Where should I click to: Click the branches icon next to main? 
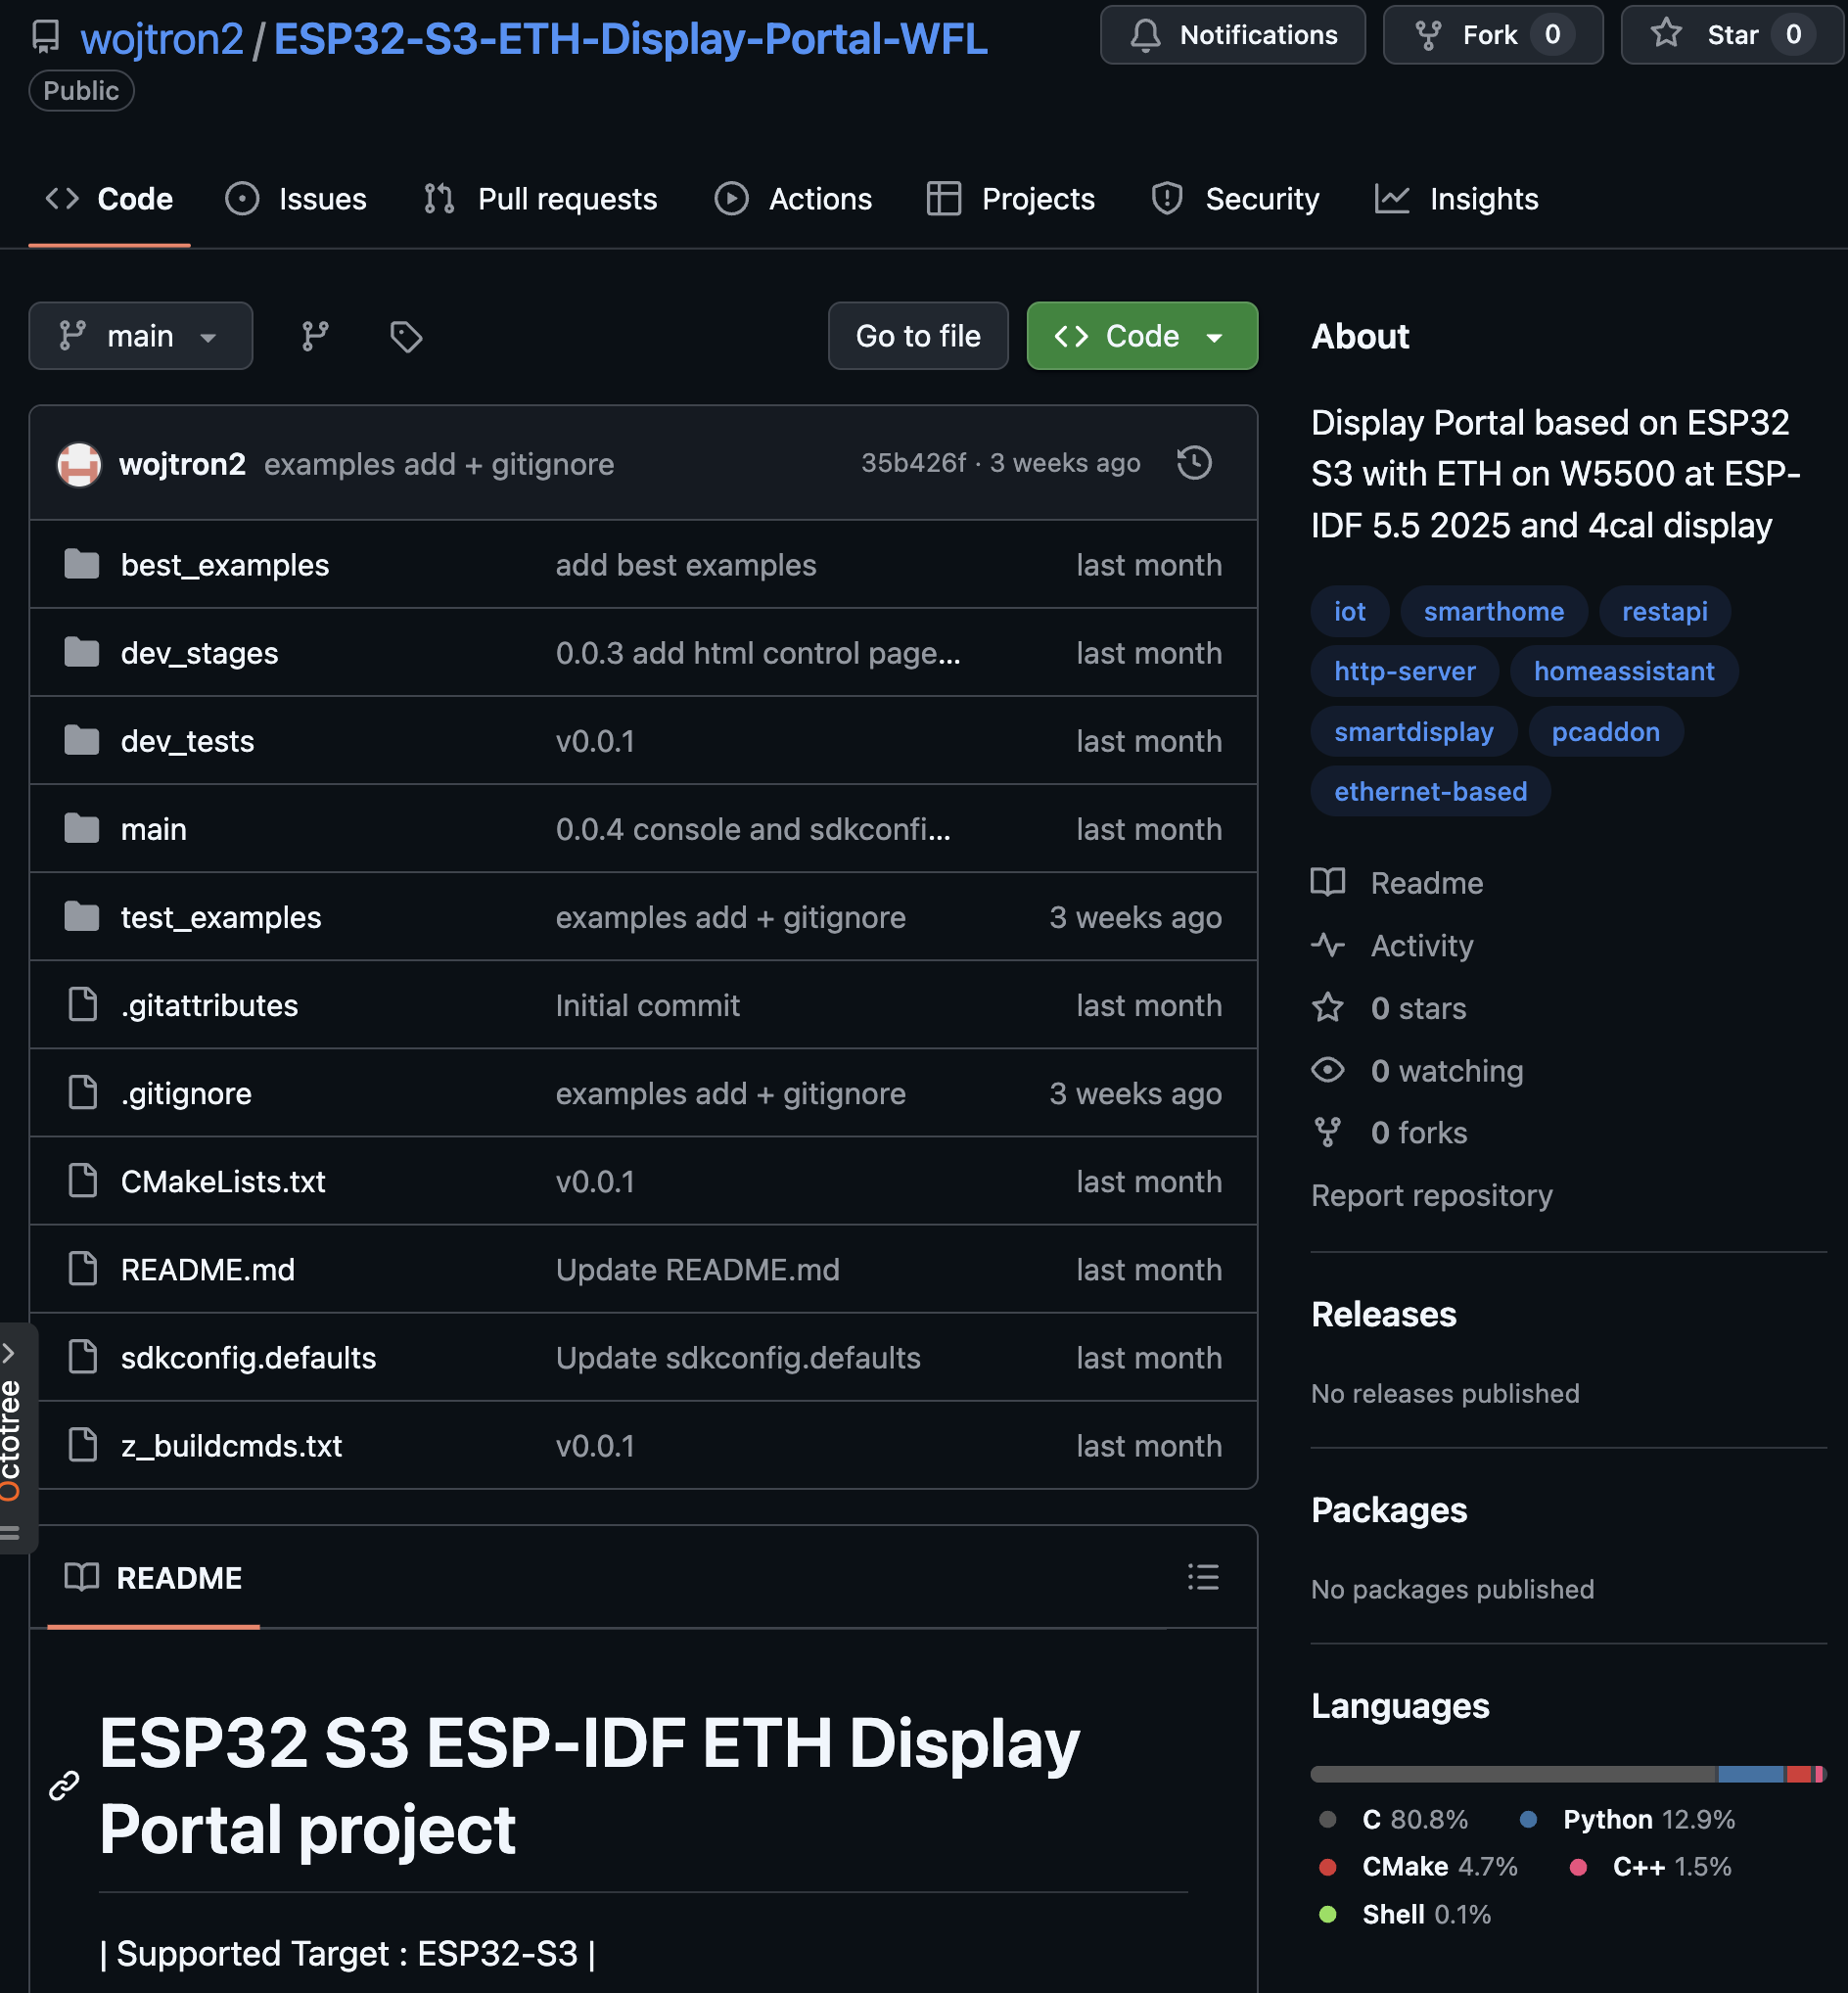315,336
